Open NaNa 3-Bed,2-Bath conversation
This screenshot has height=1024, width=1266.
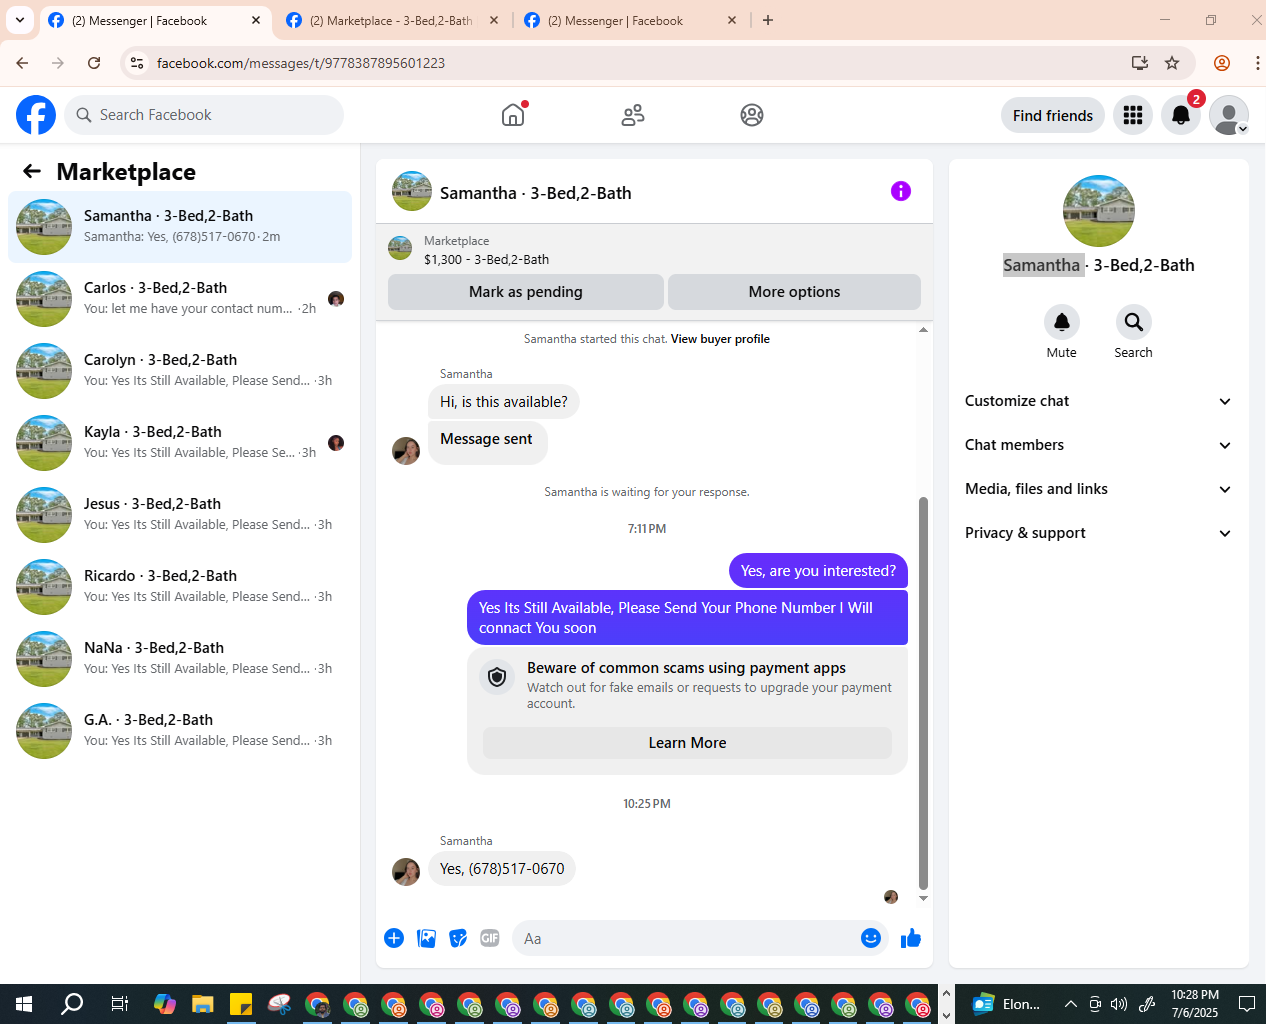point(180,659)
